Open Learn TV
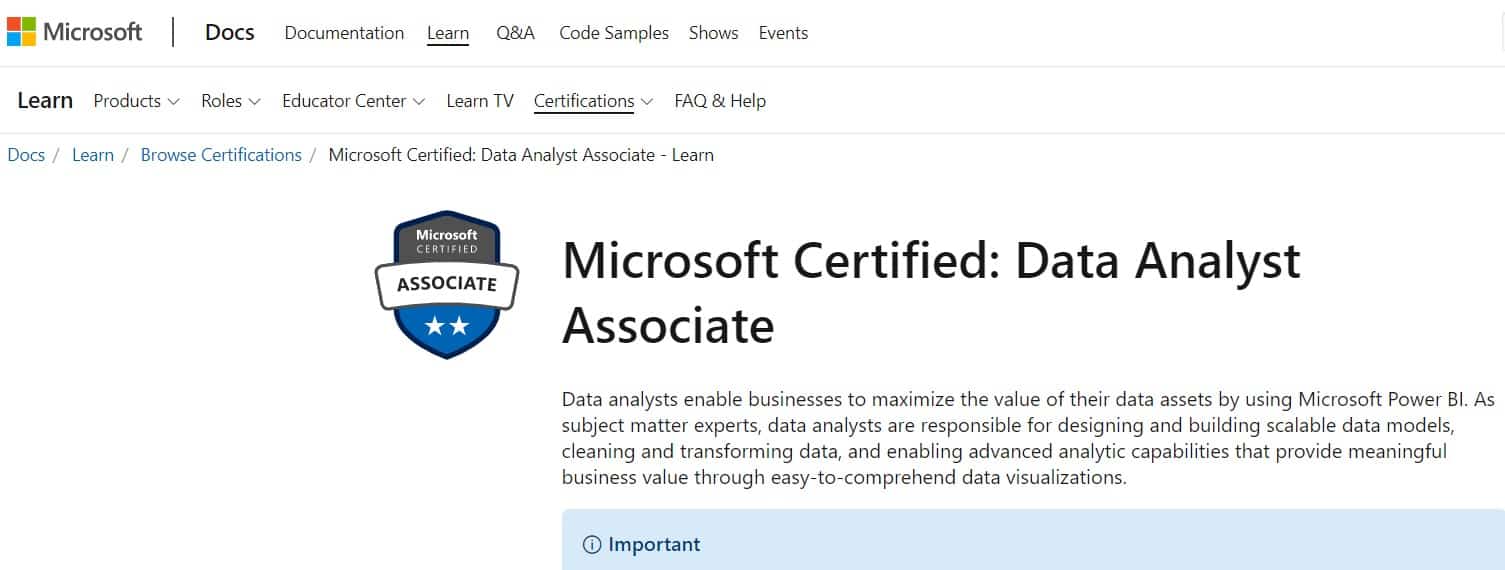The image size is (1505, 570). (480, 101)
